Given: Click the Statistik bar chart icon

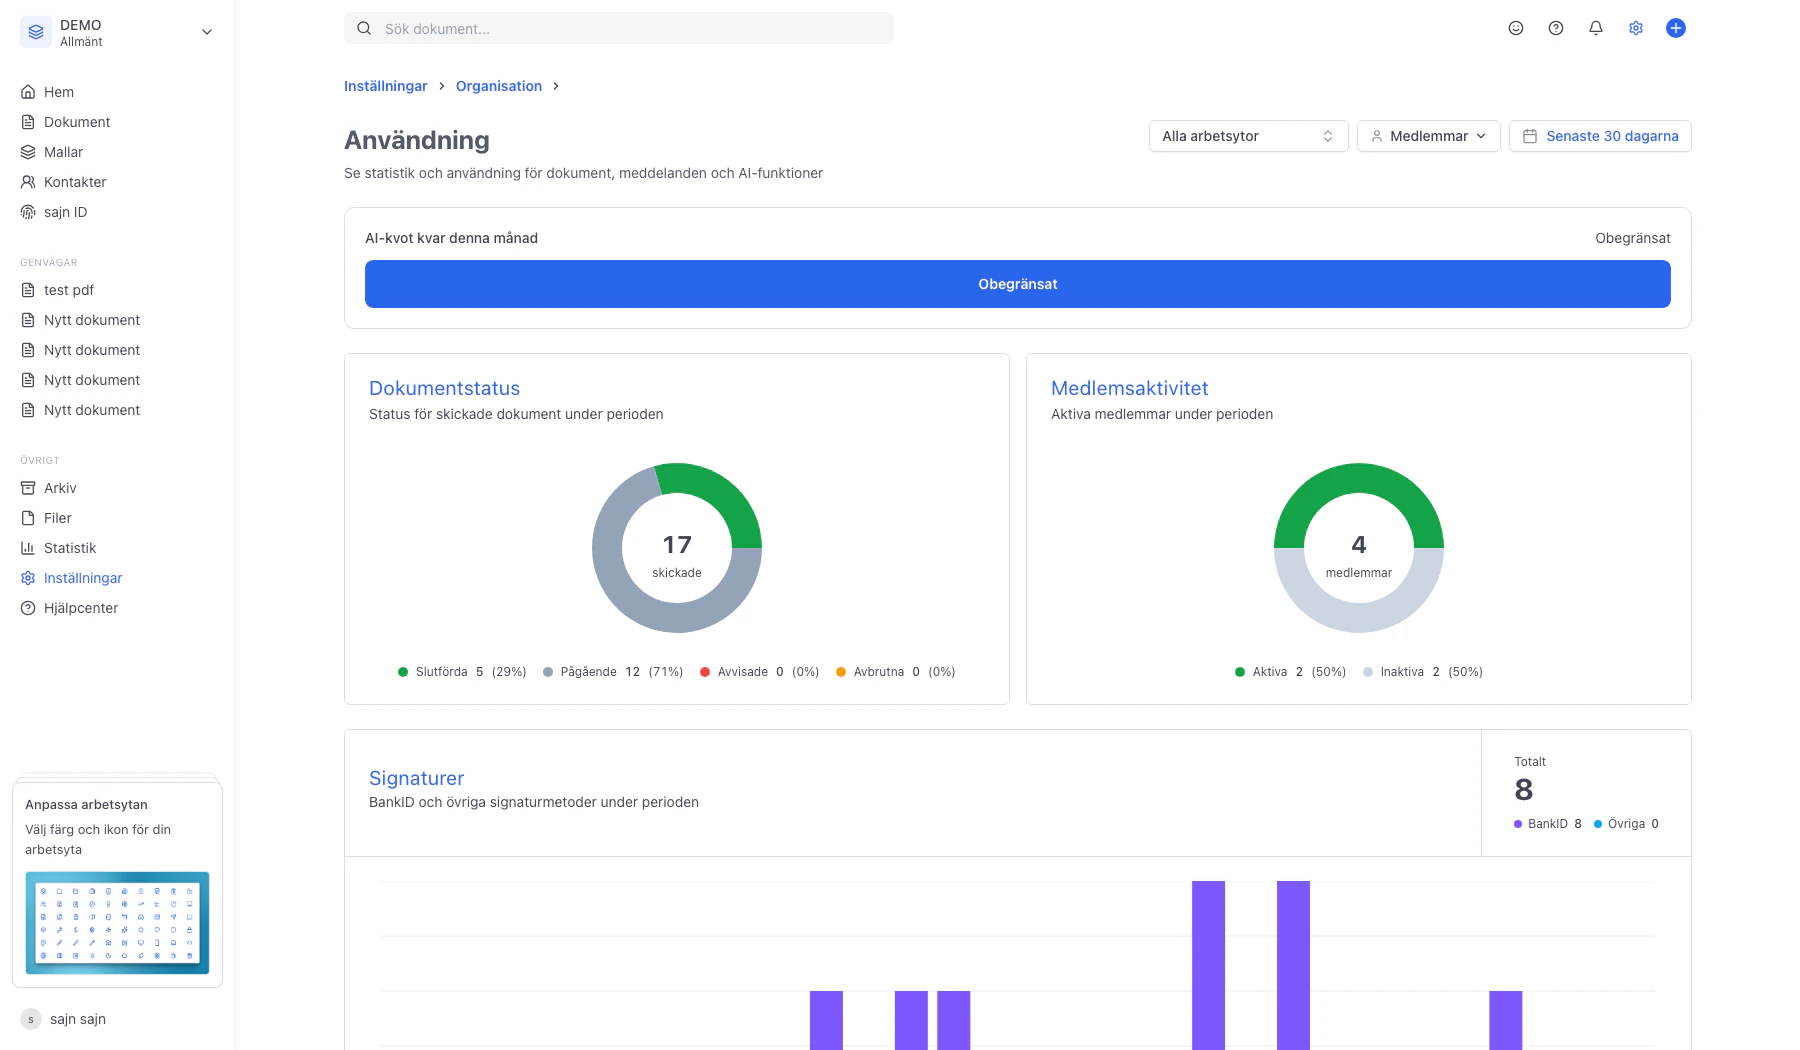Looking at the screenshot, I should coord(28,548).
